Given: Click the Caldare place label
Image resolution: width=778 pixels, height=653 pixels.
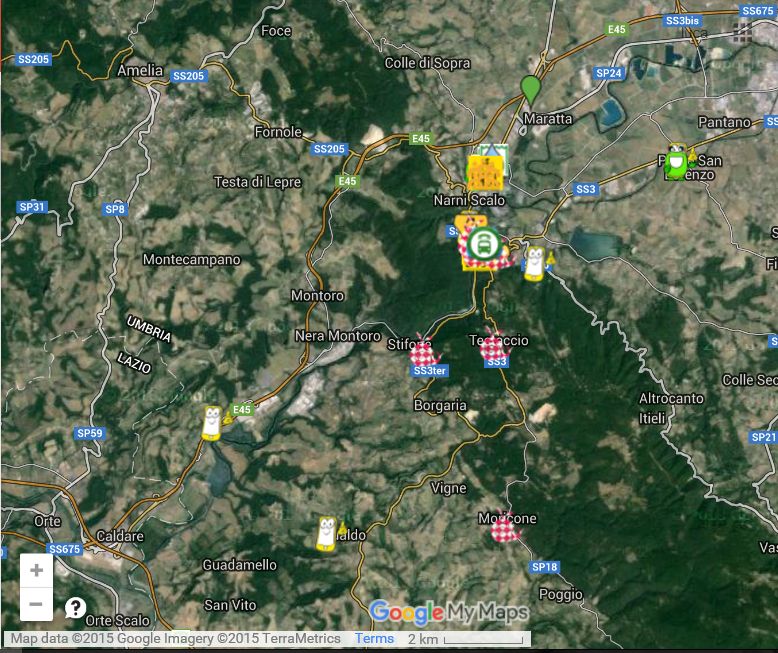Looking at the screenshot, I should coord(120,536).
